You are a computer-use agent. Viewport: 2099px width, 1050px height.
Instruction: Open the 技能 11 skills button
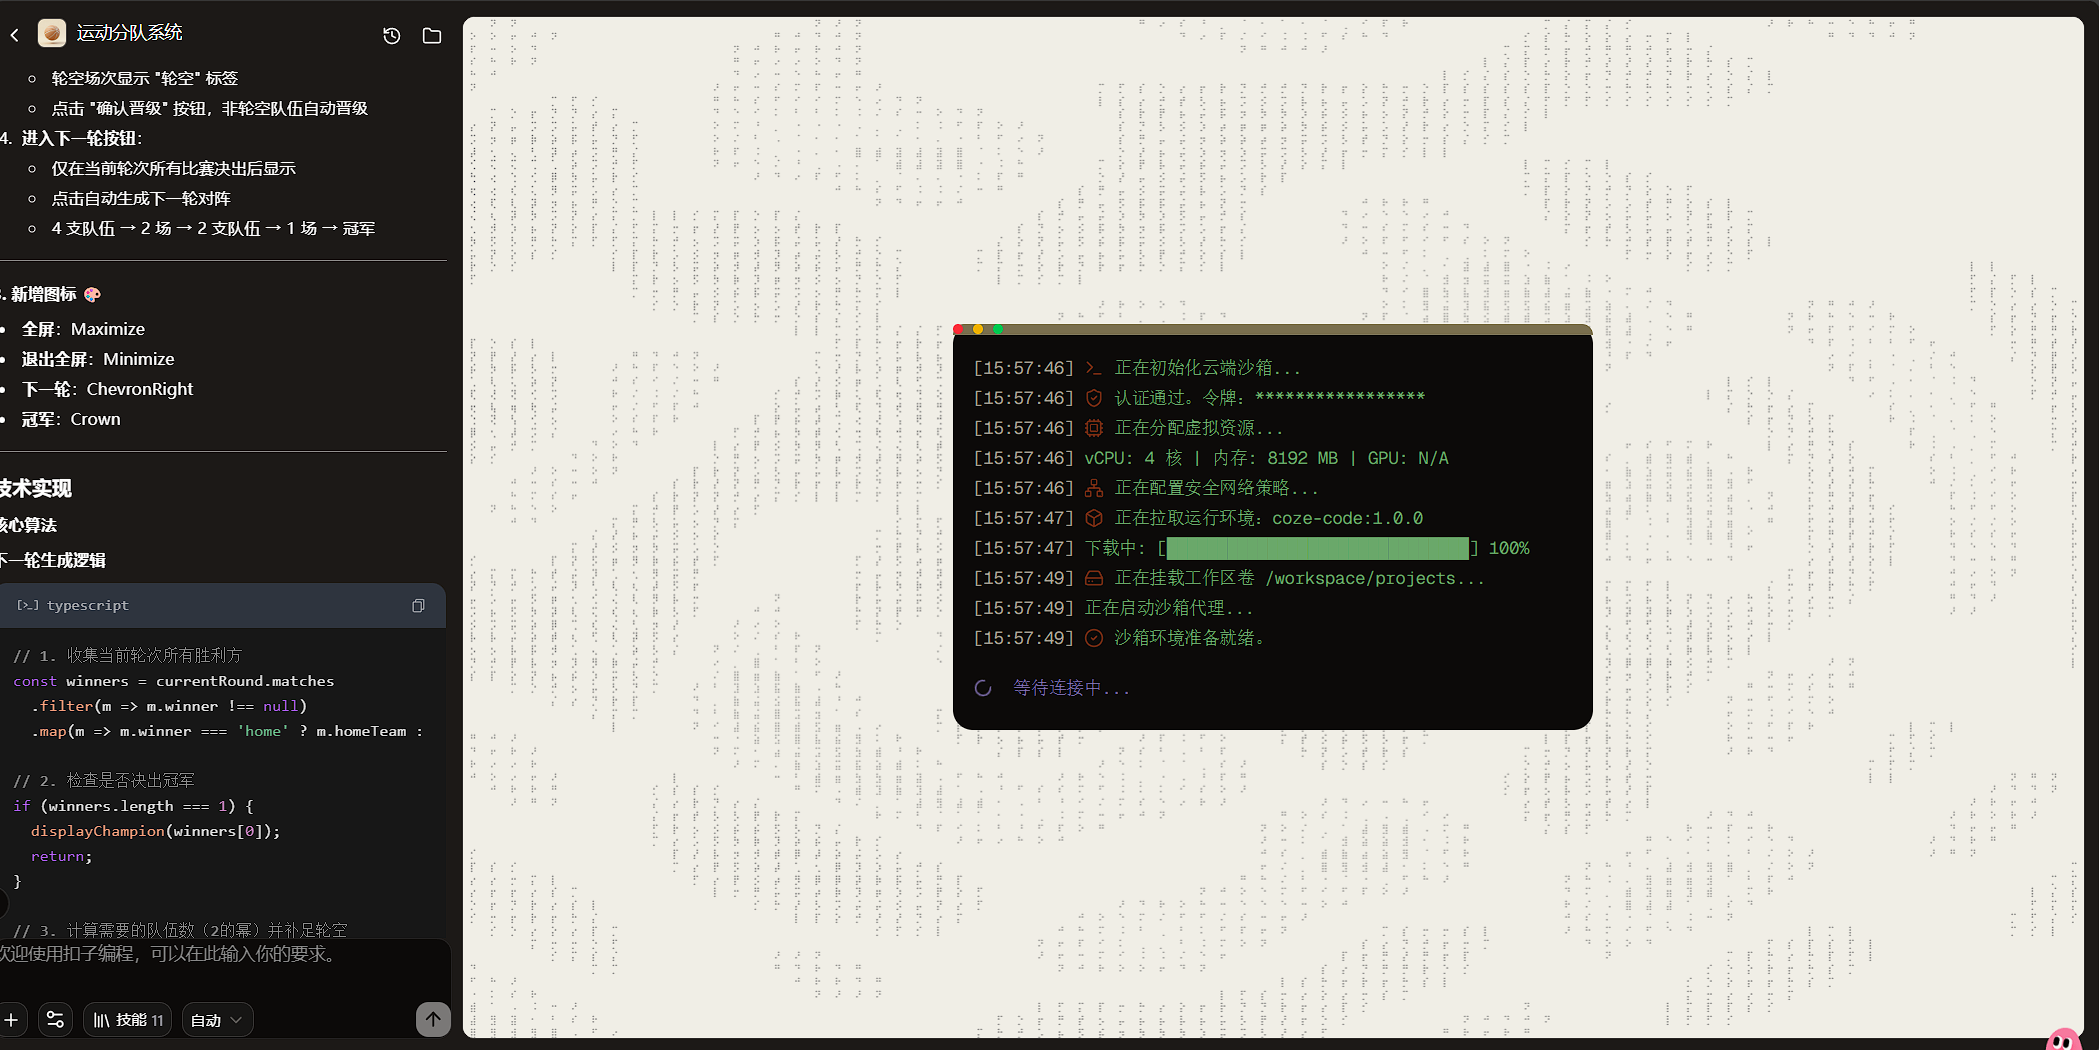(128, 1020)
